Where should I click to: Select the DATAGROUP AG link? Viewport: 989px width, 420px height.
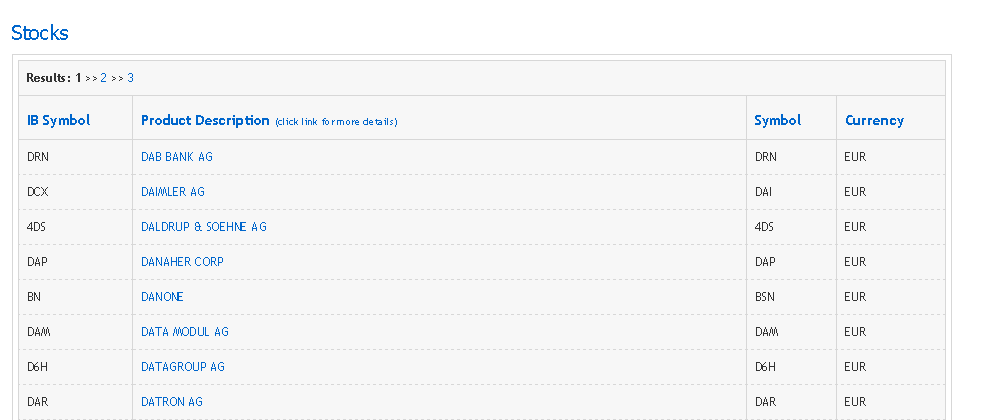click(183, 367)
